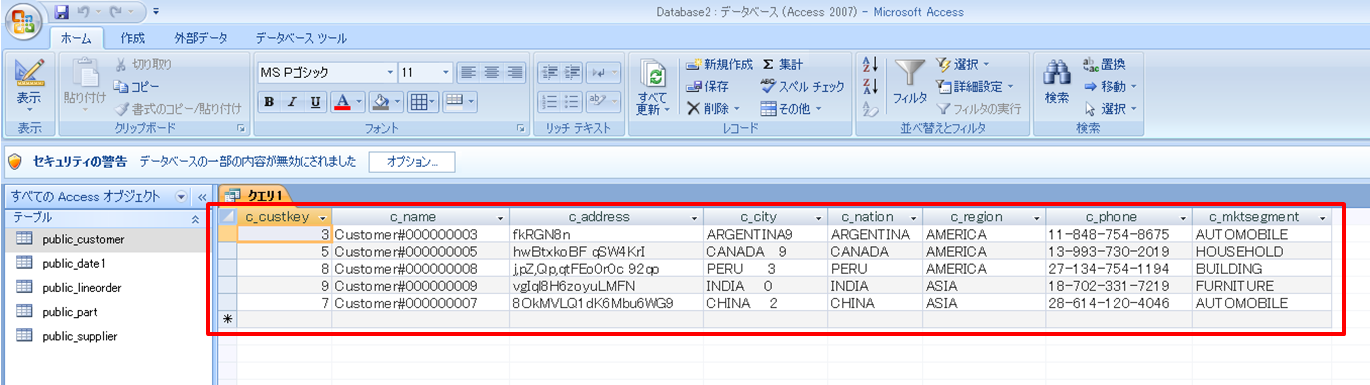The image size is (1370, 385).
Task: Open the filter 選択 selection dropdown
Action: click(x=963, y=64)
